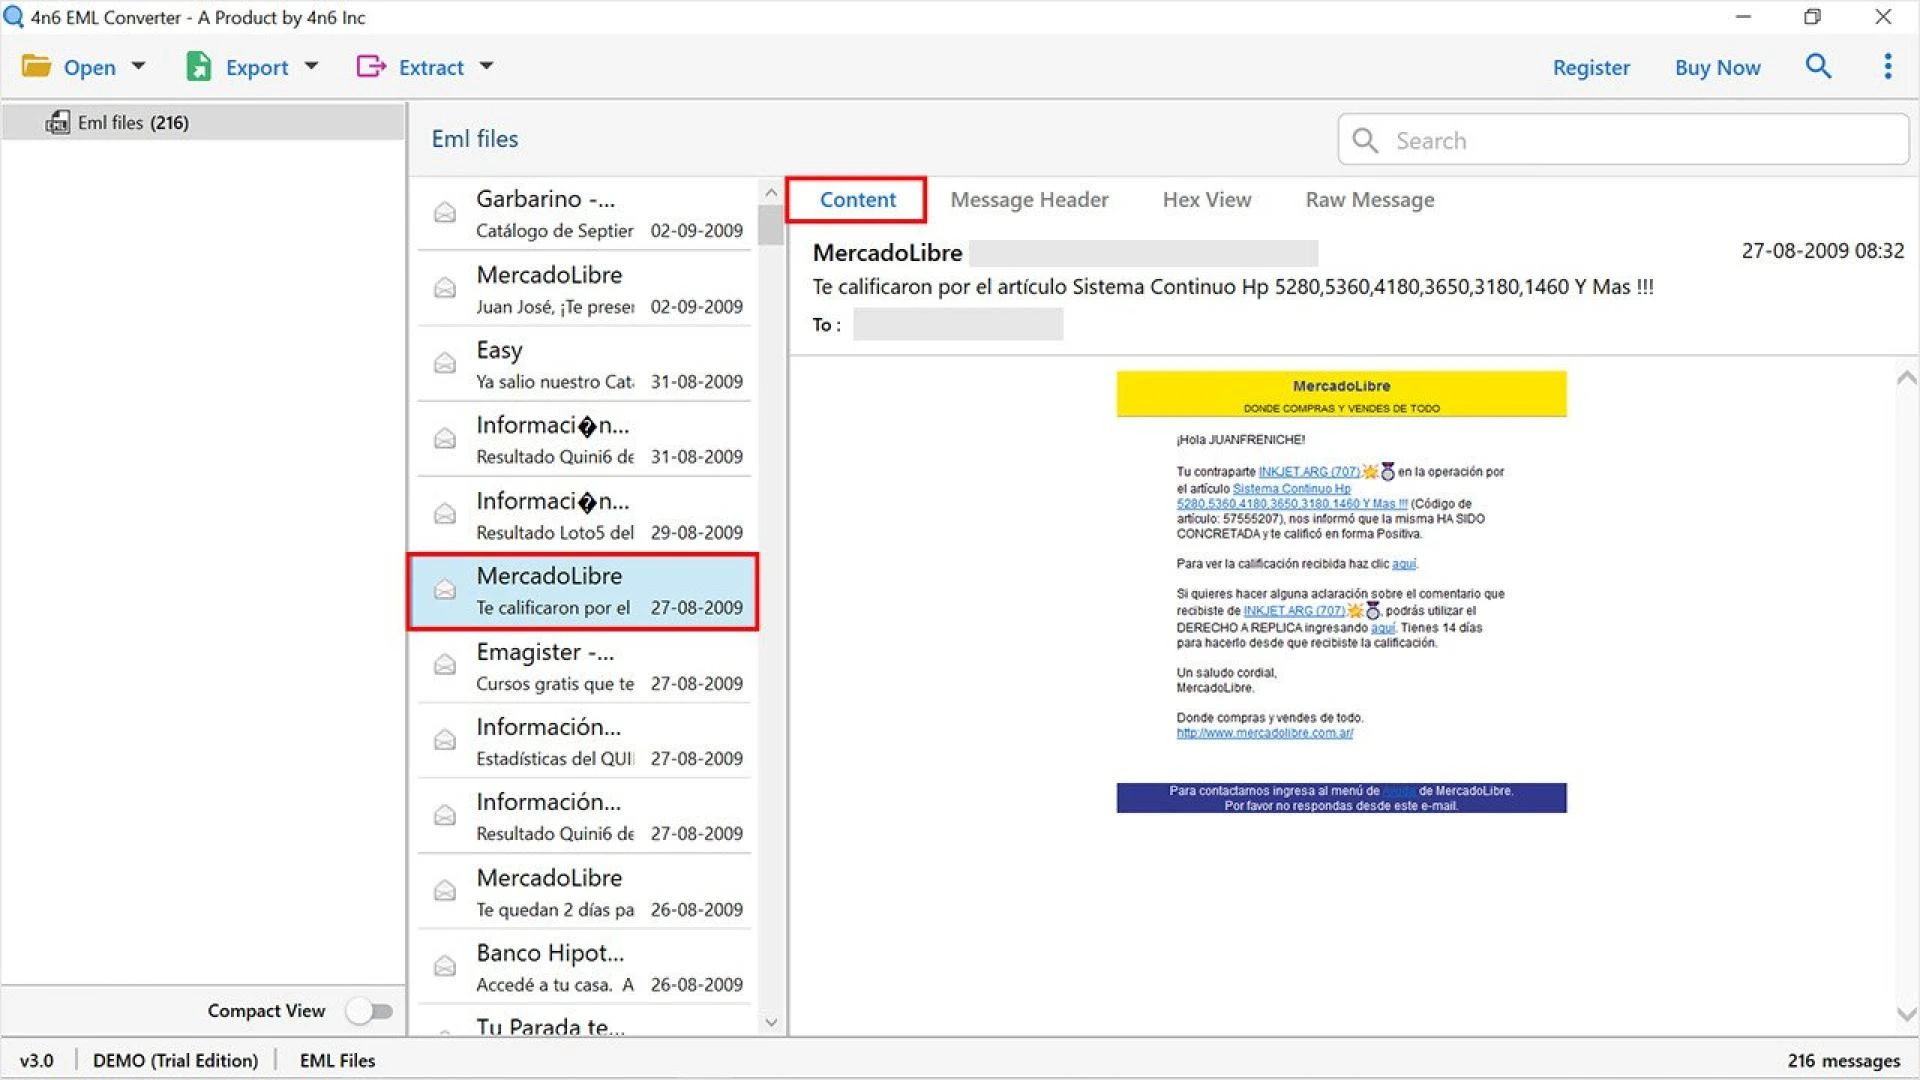Click the envelope icon next to Emagister email
Viewport: 1920px width, 1080px height.
tap(444, 664)
